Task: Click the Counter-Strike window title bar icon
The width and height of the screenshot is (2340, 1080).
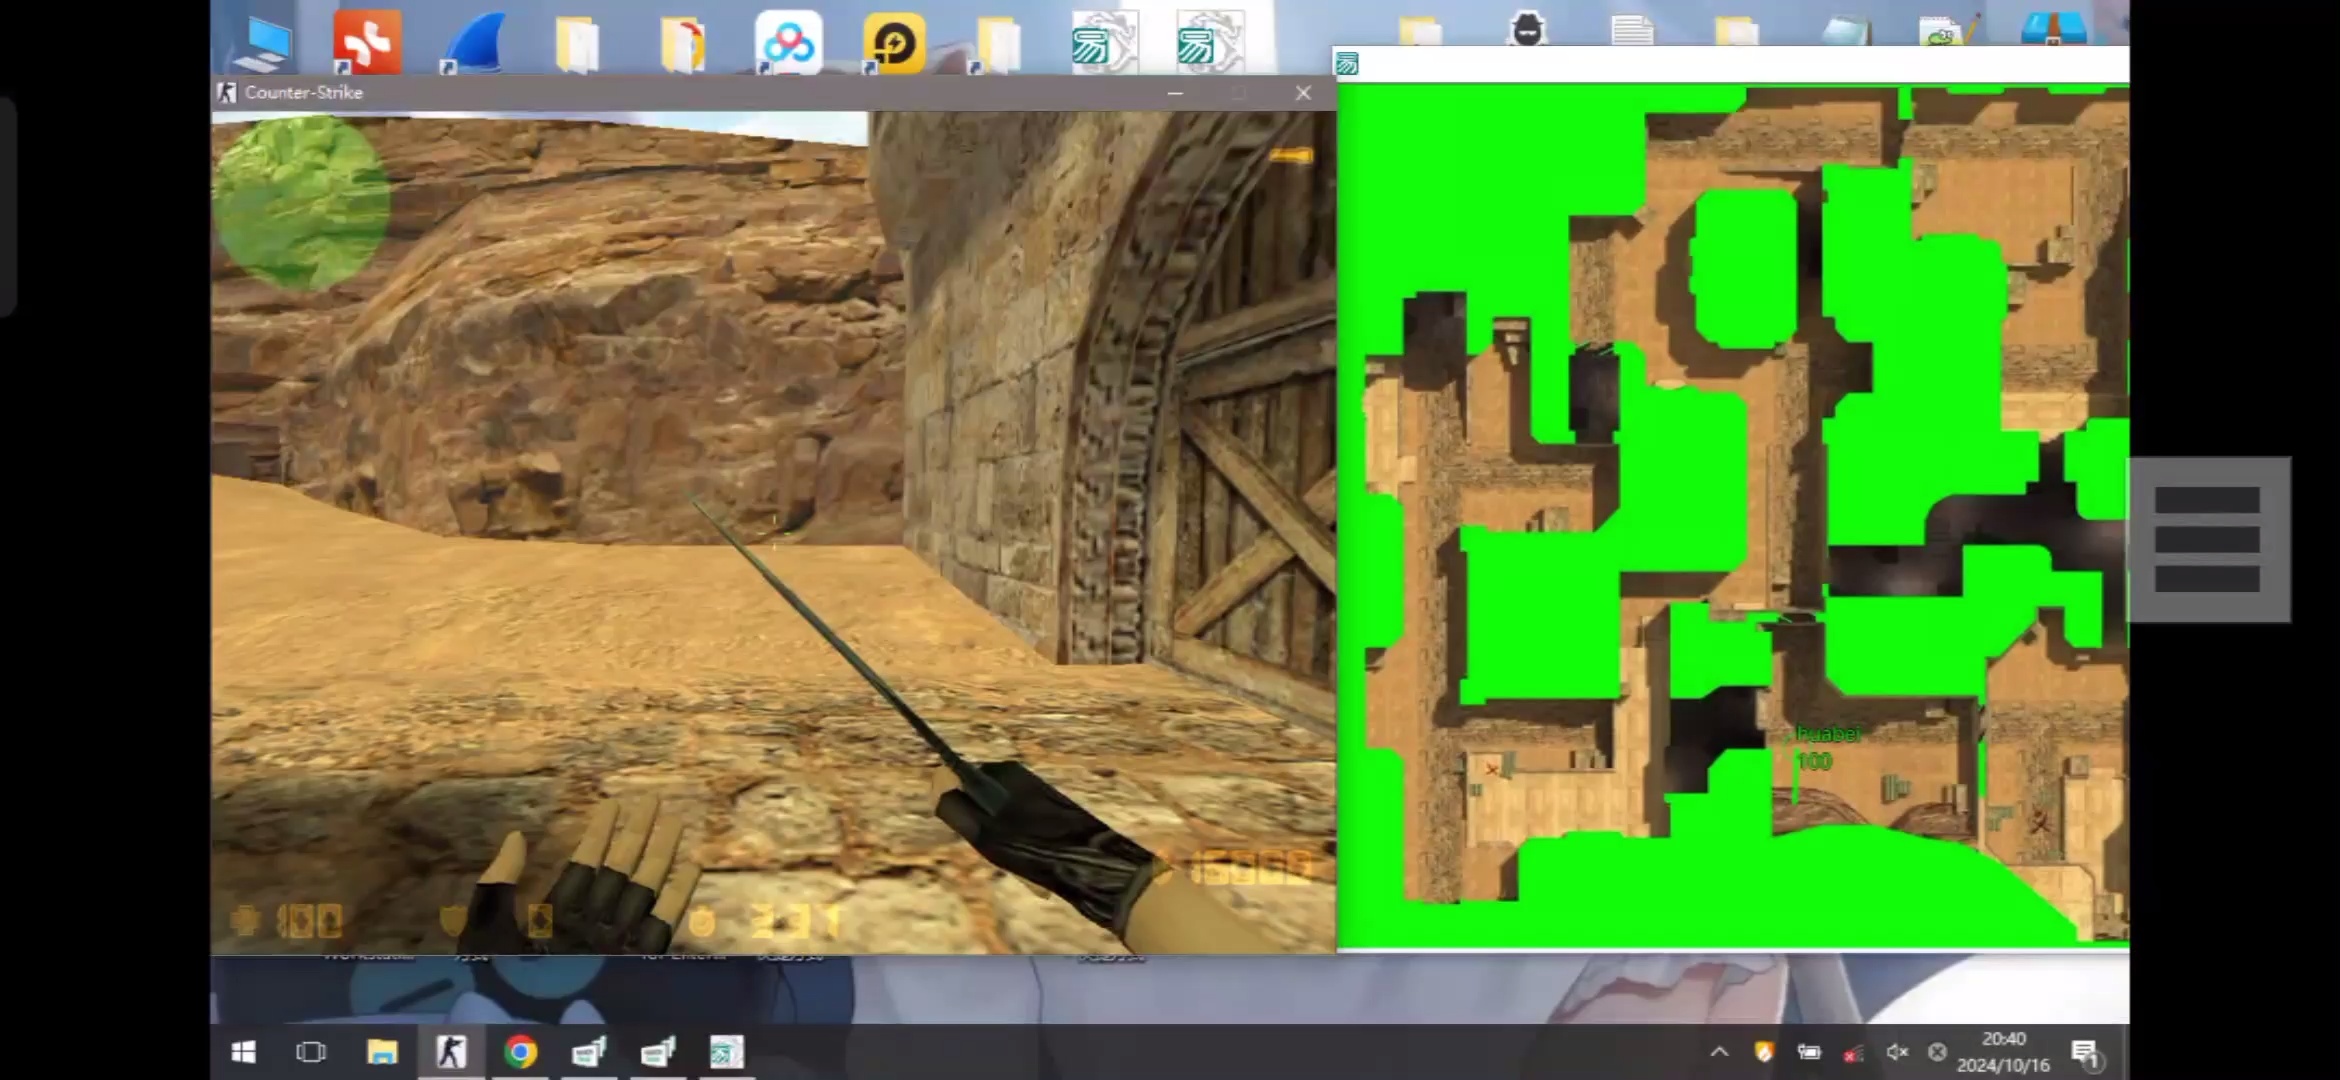Action: (227, 93)
